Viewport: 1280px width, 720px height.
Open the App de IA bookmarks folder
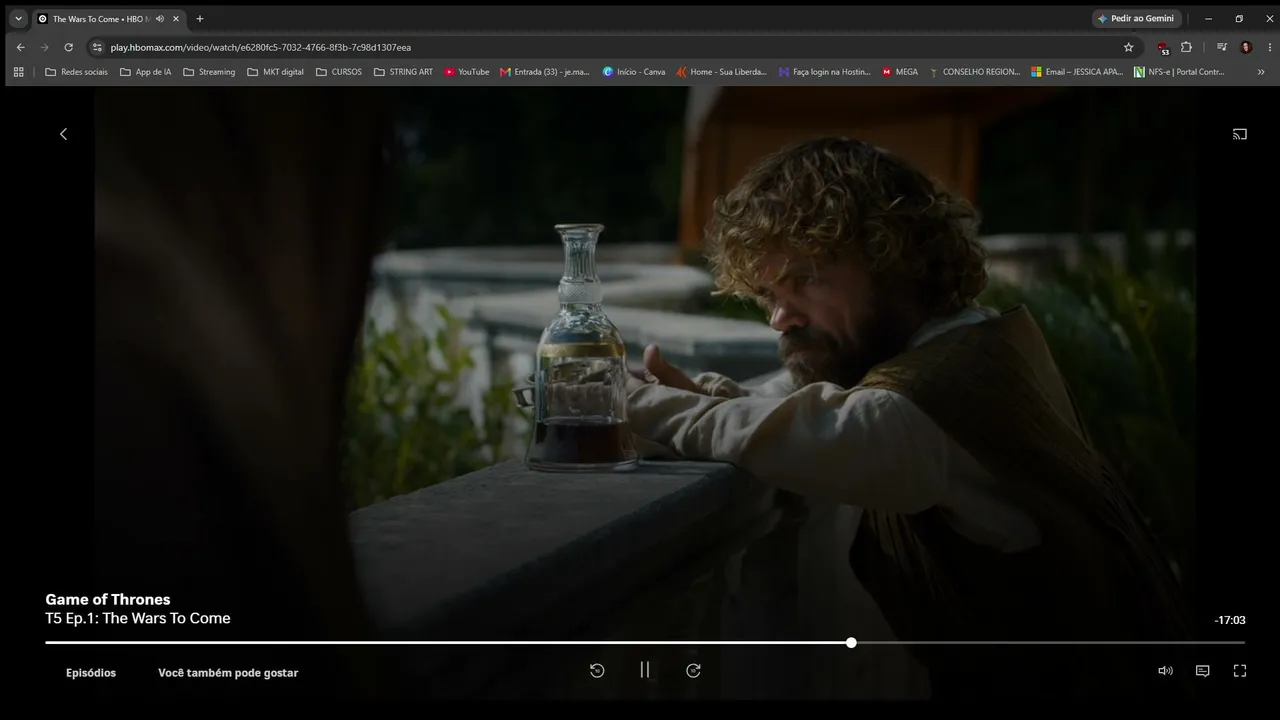point(145,72)
